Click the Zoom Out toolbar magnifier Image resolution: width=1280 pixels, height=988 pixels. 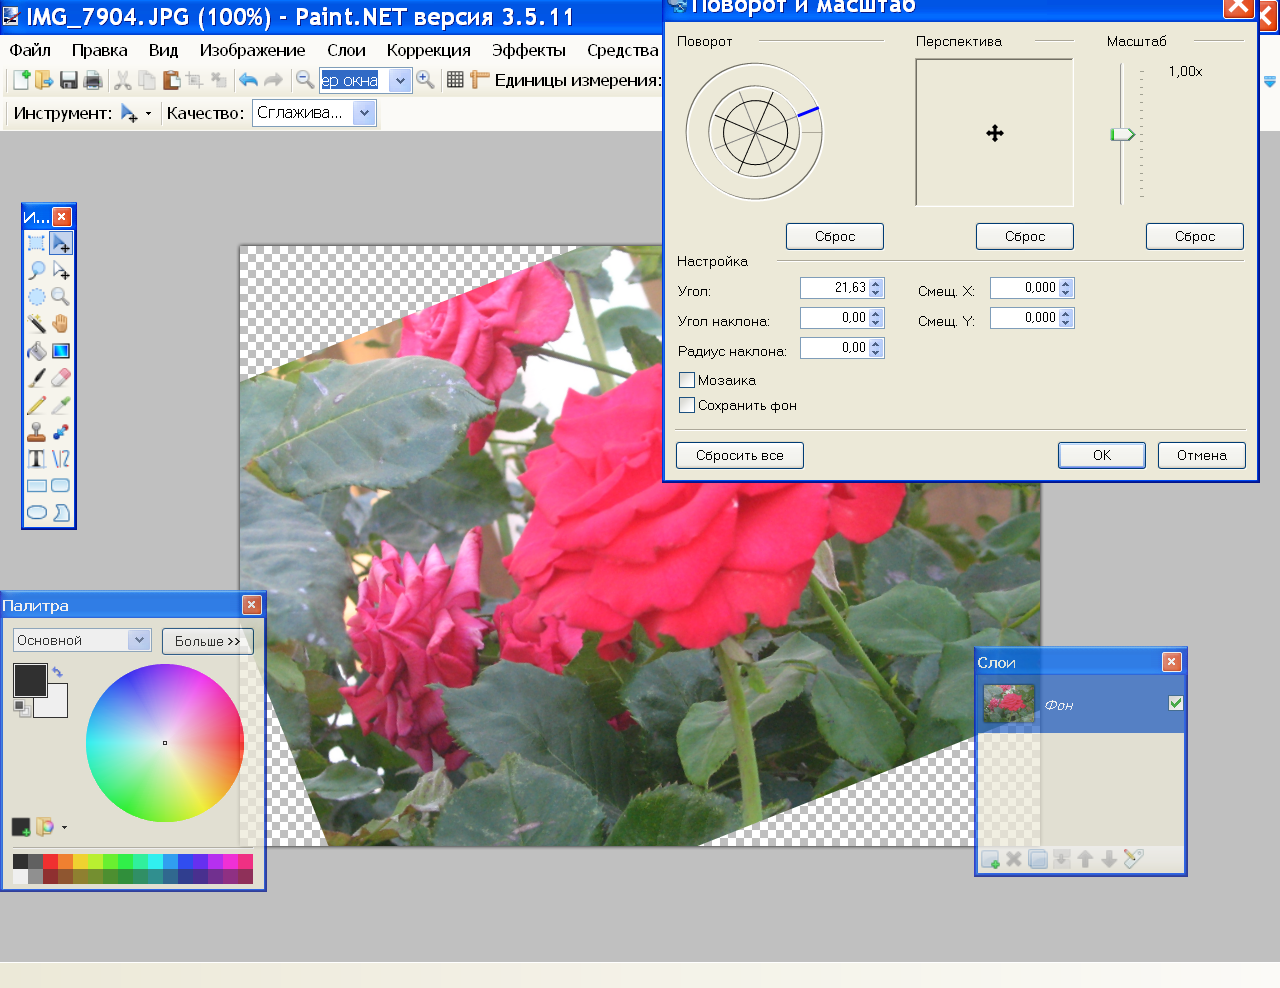coord(305,80)
